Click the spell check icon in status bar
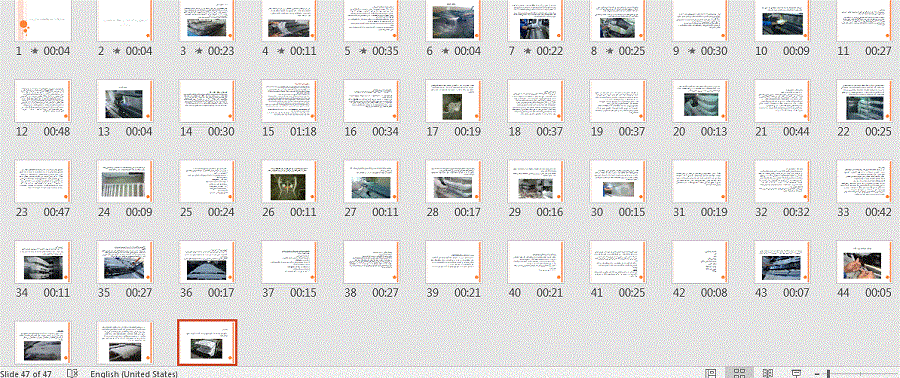The height and width of the screenshot is (378, 900). pos(72,373)
